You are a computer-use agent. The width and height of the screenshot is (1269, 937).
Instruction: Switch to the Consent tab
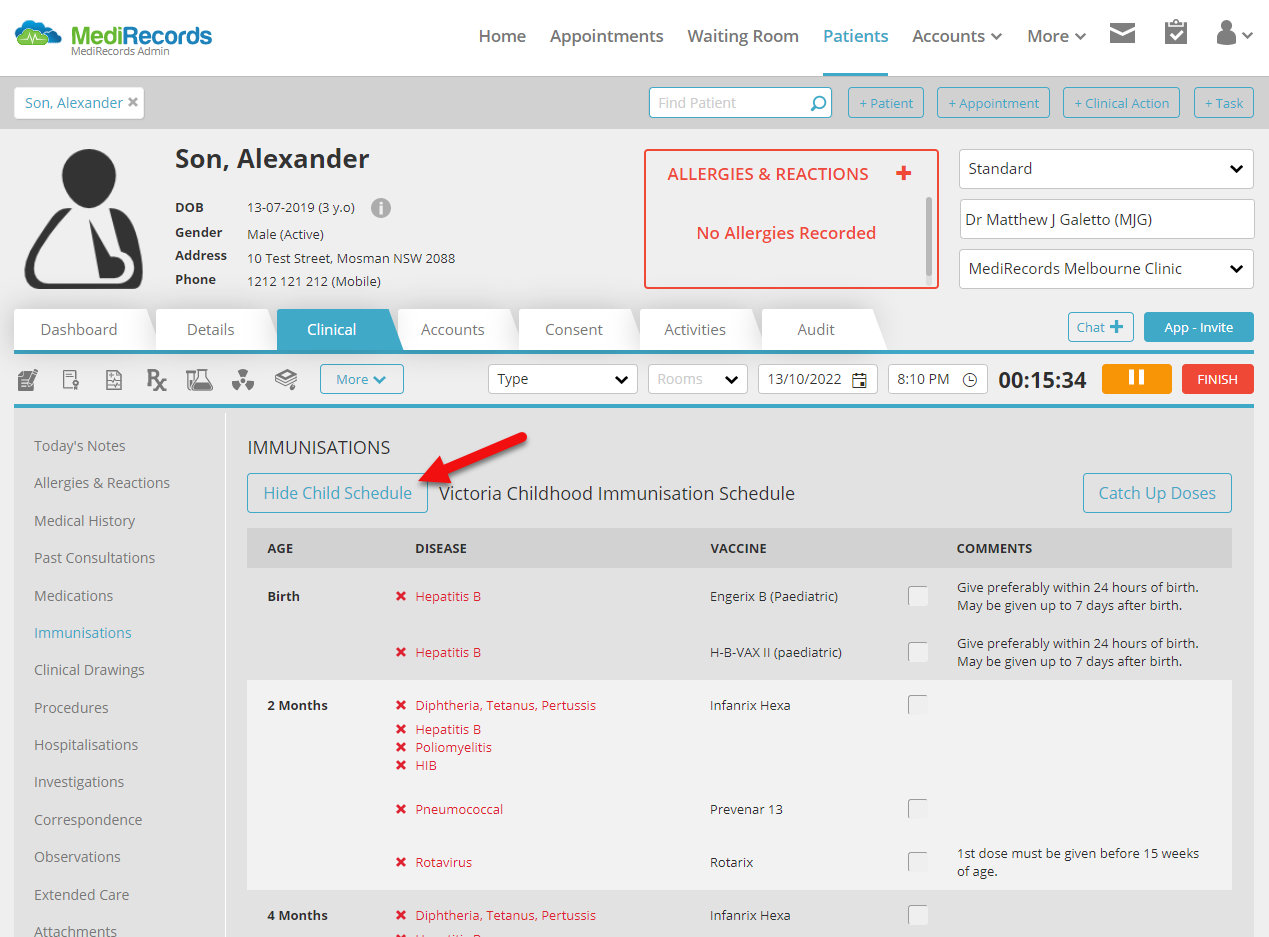(x=574, y=329)
